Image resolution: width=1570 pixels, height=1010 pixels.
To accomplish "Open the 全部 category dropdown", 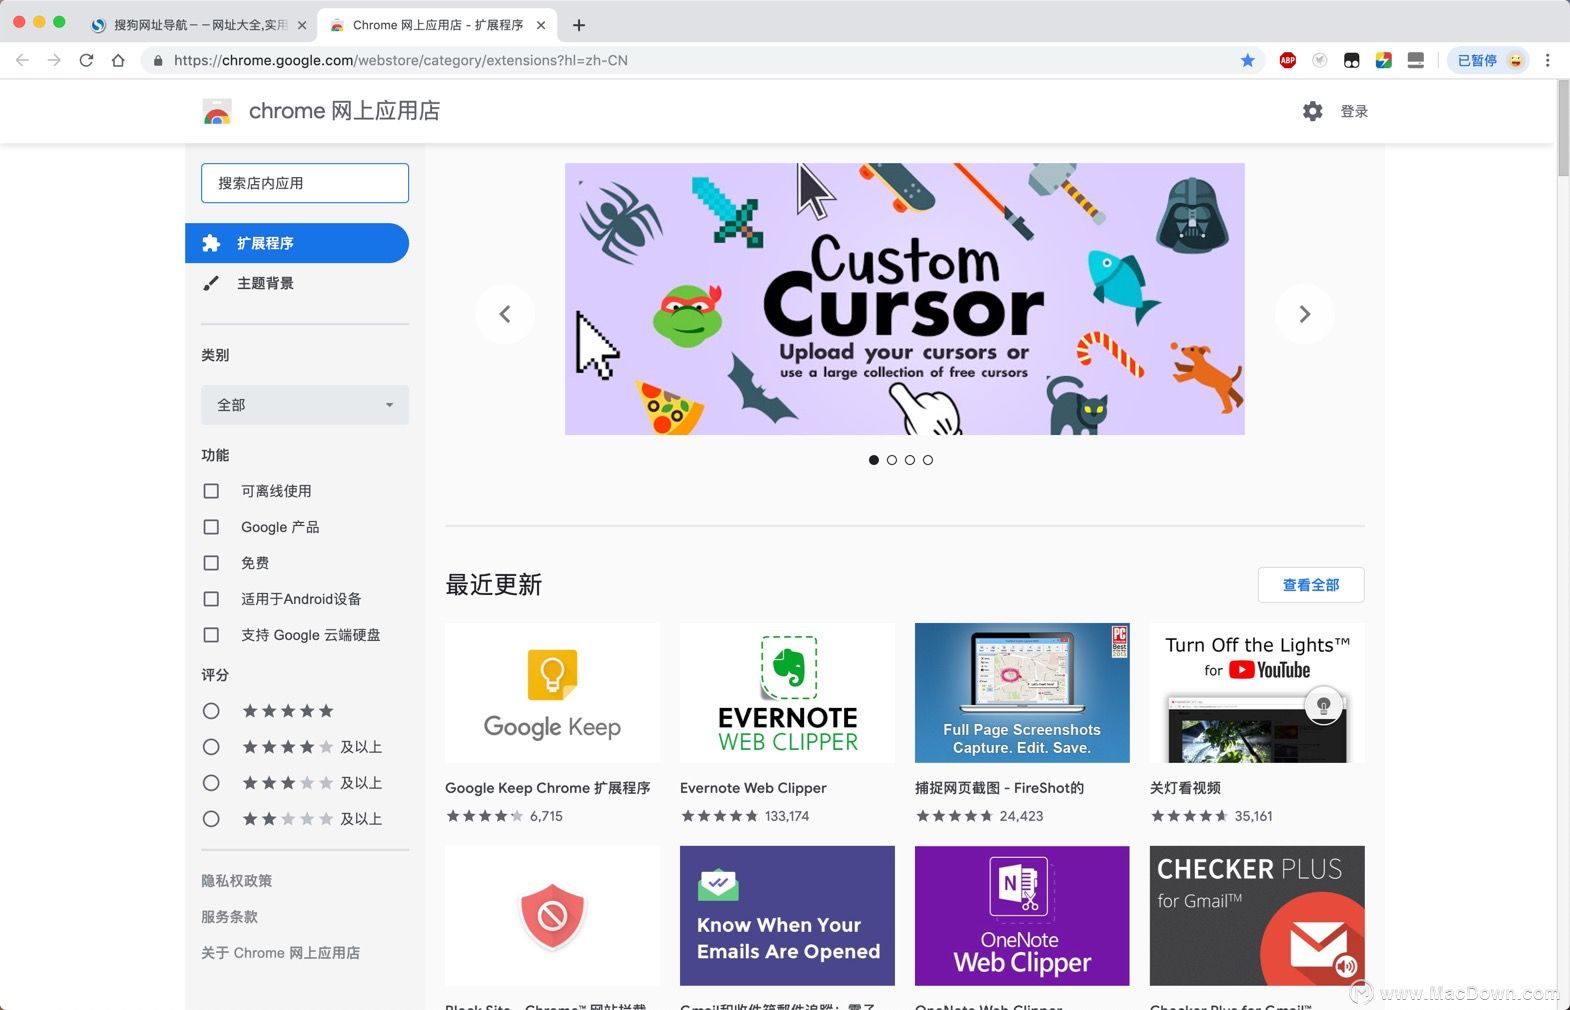I will pos(305,405).
